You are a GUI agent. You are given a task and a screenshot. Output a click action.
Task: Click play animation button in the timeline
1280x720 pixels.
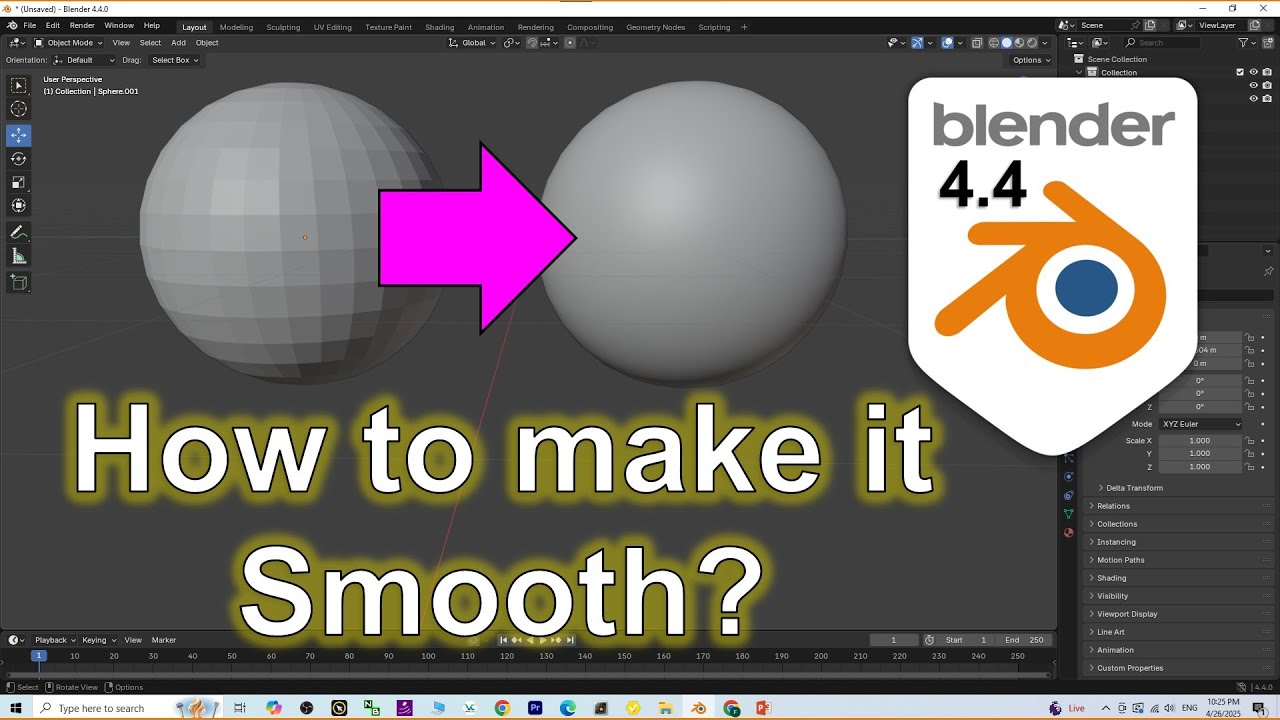[x=543, y=640]
